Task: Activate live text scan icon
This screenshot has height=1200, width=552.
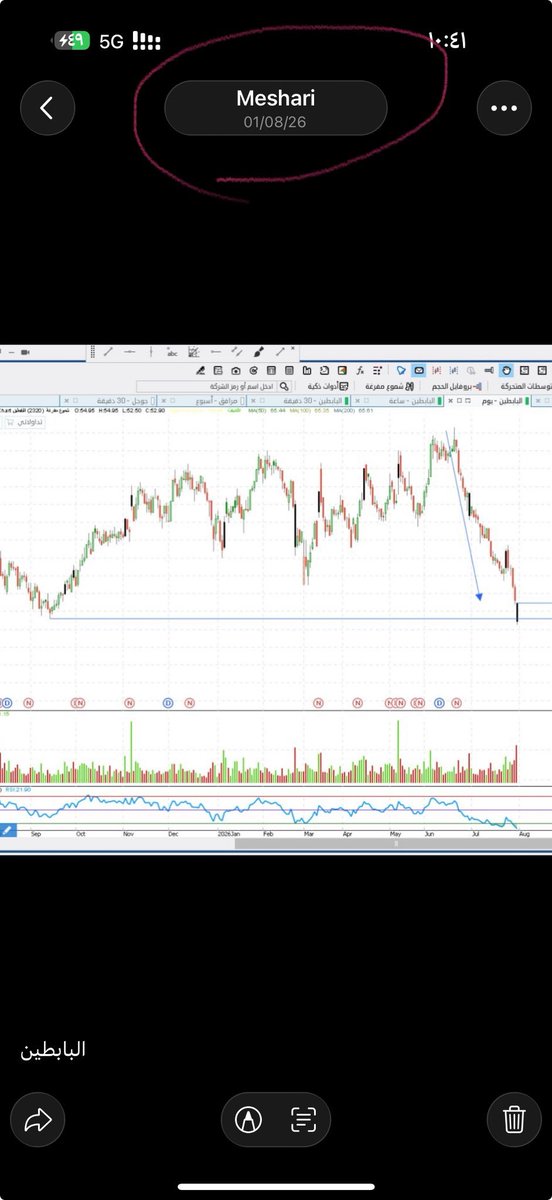Action: pyautogui.click(x=303, y=1120)
